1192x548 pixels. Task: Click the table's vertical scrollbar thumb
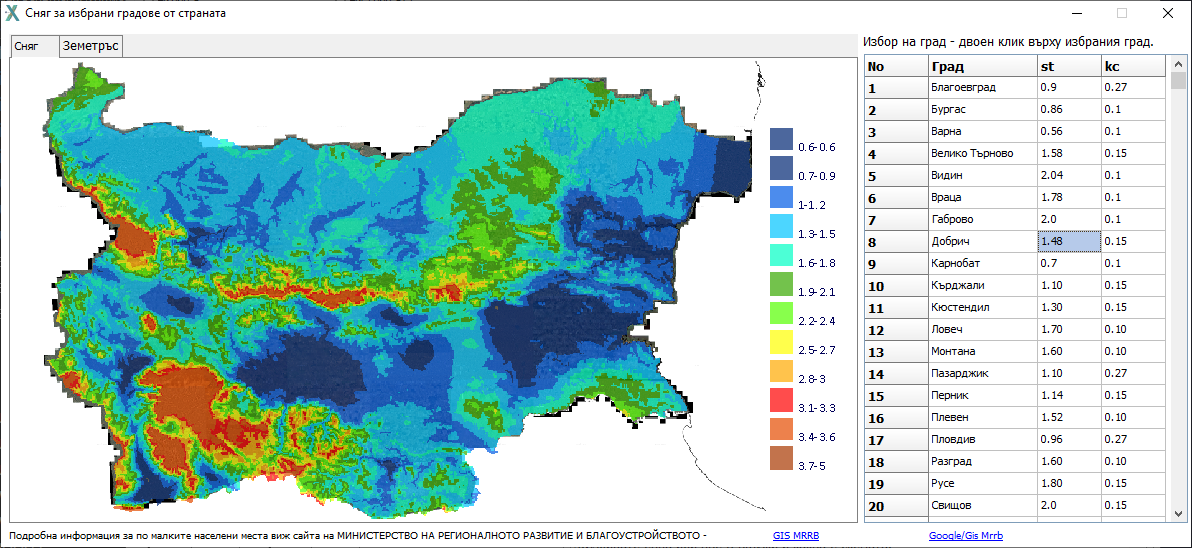(x=1178, y=81)
